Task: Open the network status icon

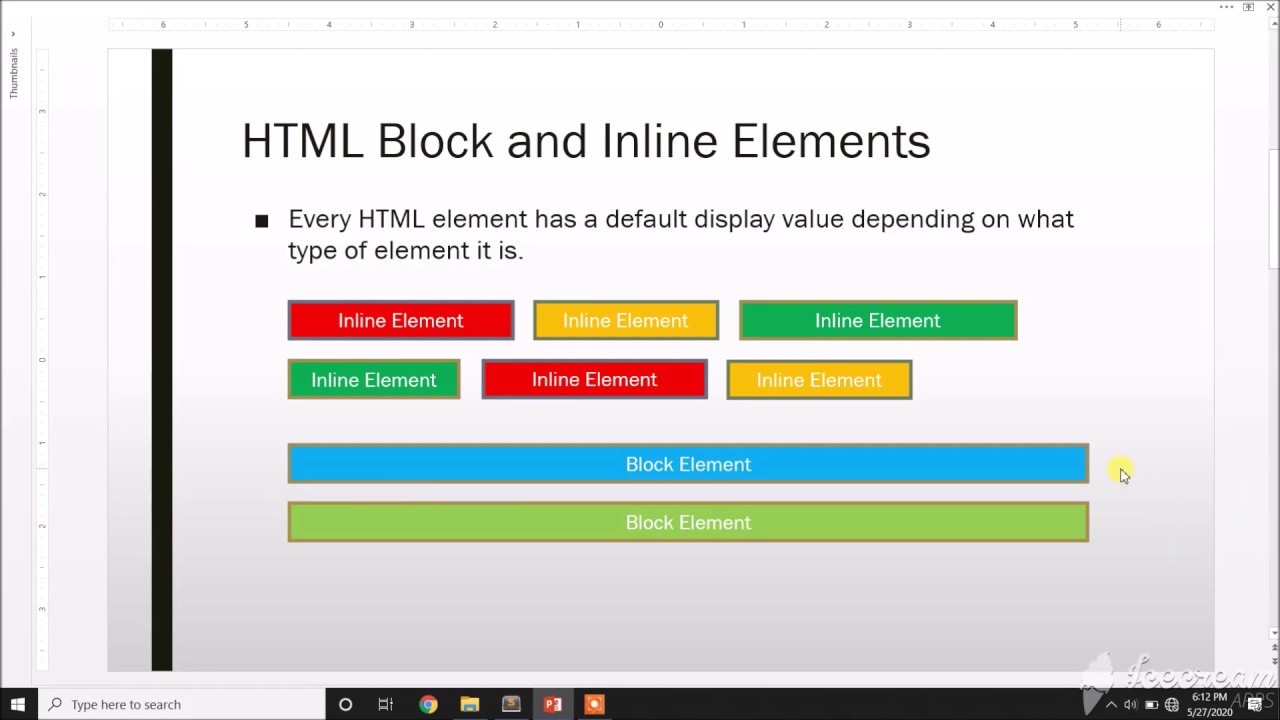Action: click(1172, 705)
